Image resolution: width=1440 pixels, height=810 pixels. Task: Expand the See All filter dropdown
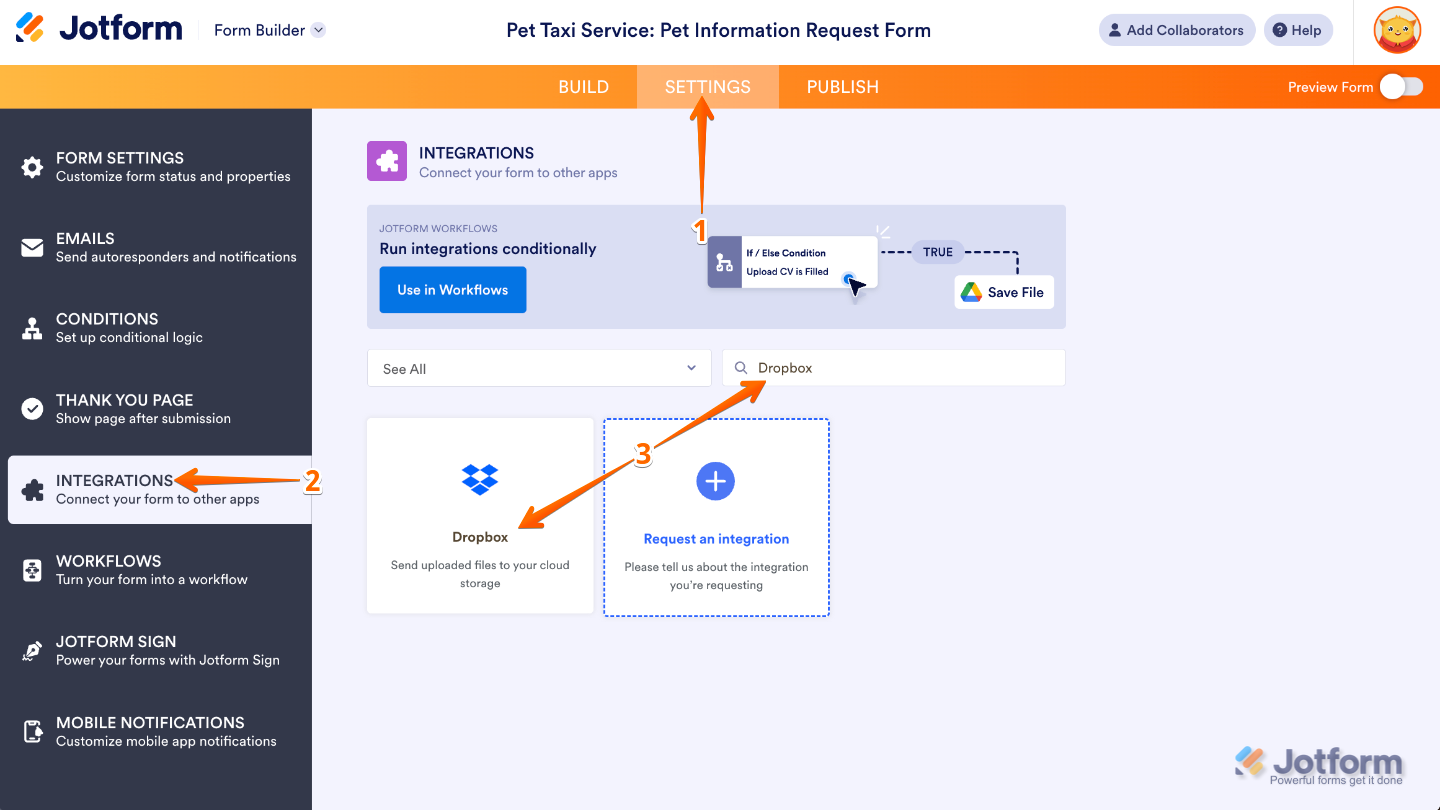pyautogui.click(x=538, y=367)
